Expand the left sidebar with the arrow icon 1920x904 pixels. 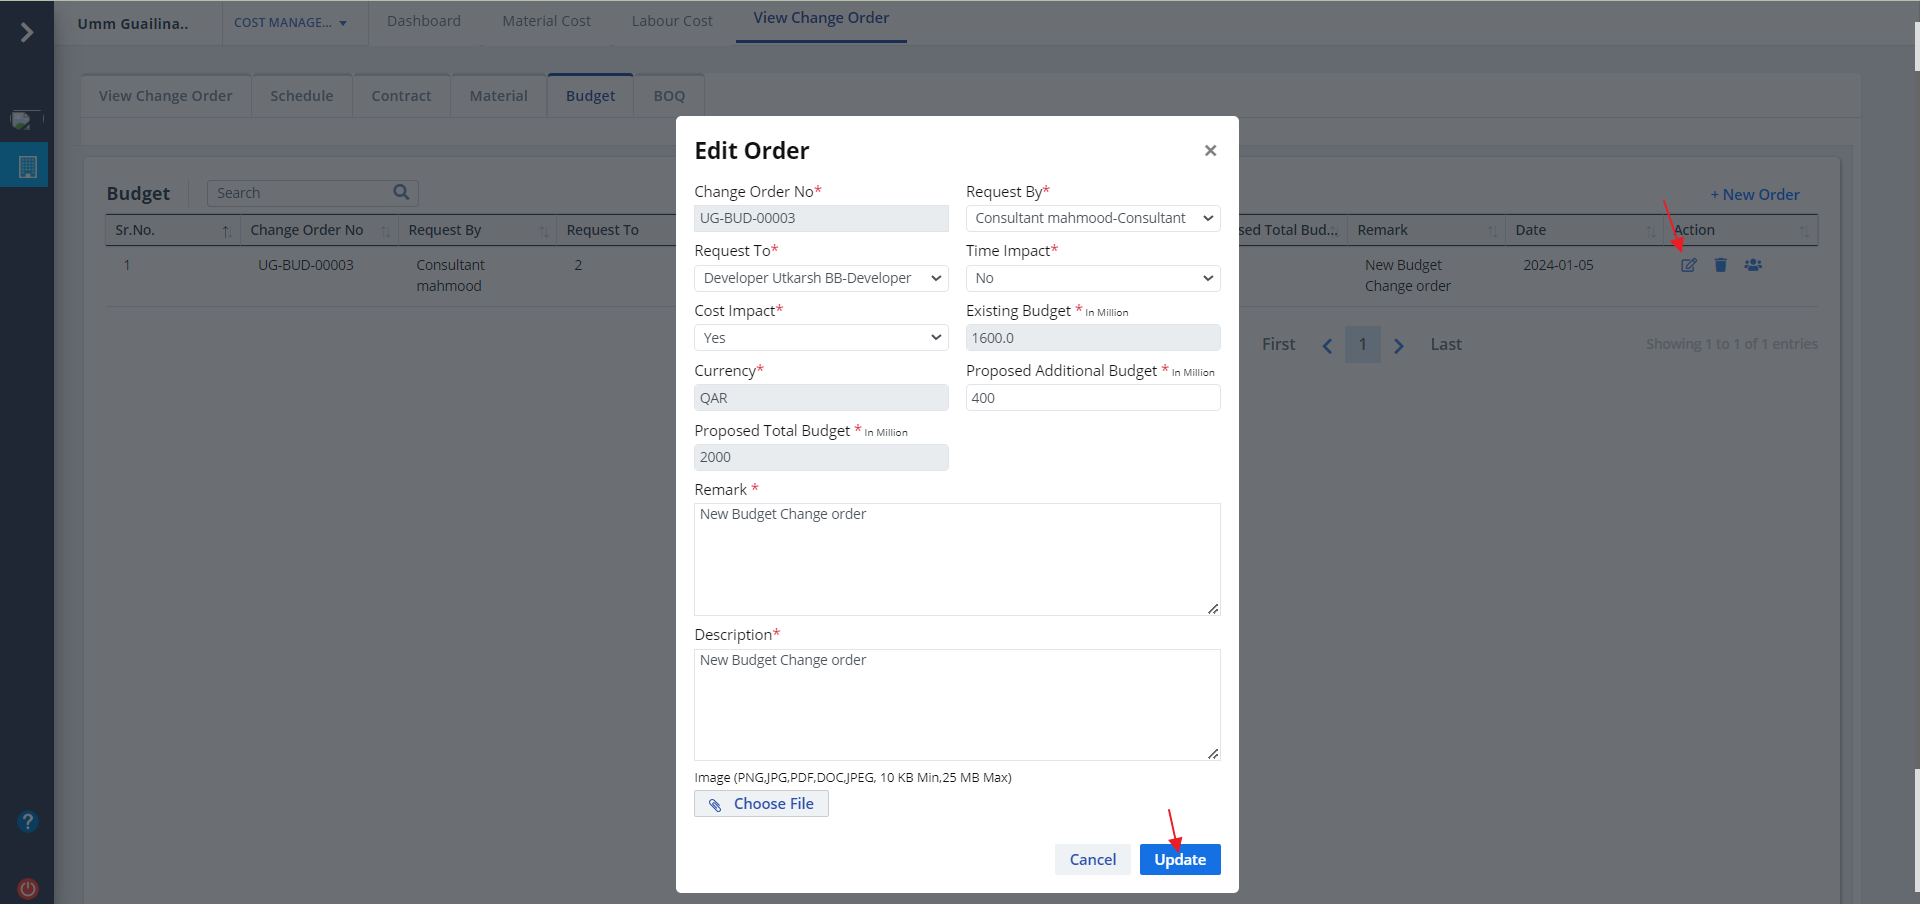[27, 33]
